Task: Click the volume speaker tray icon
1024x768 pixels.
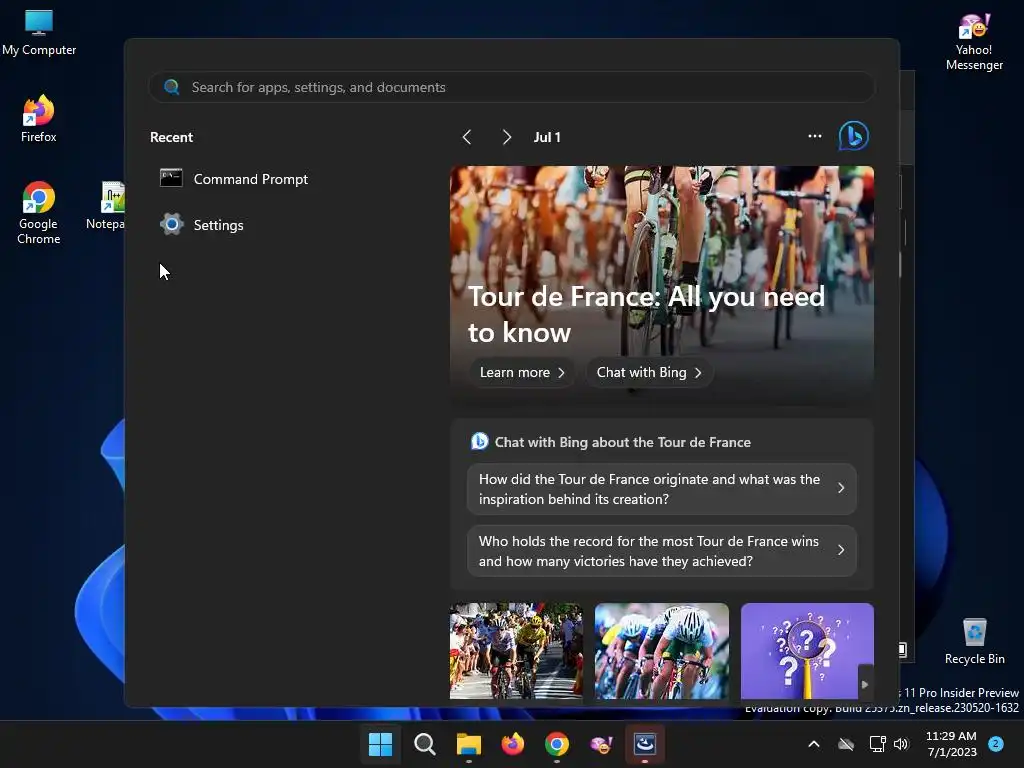Action: [901, 744]
